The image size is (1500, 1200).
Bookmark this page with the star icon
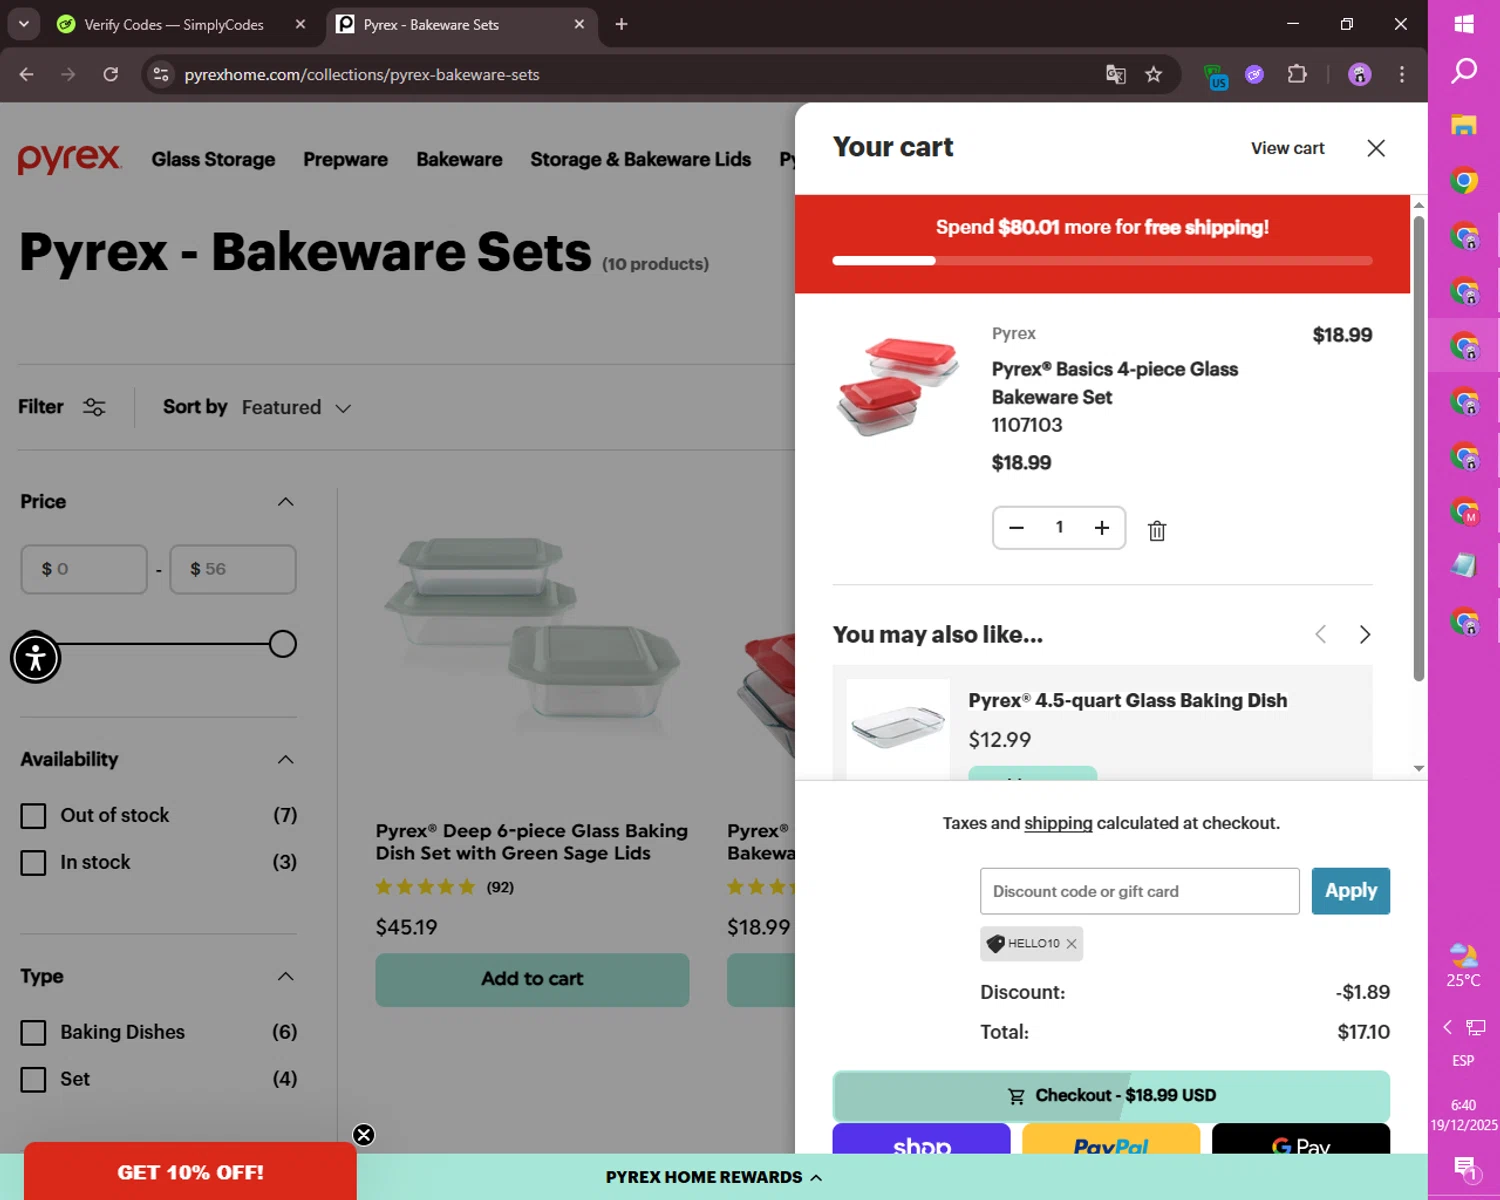click(1153, 75)
